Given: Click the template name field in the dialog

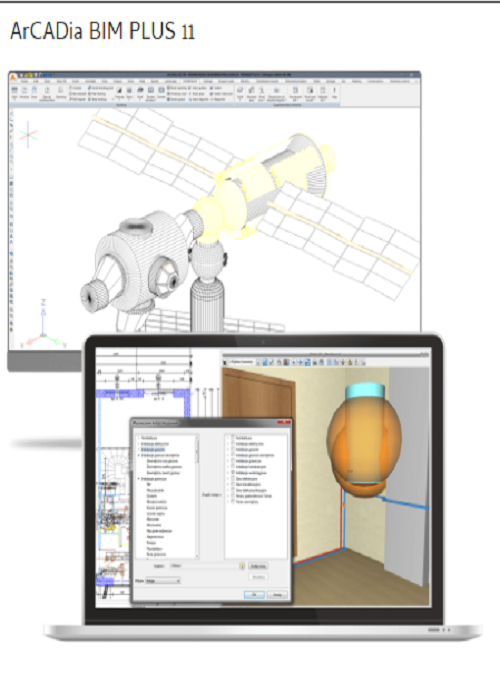Looking at the screenshot, I should (x=204, y=566).
